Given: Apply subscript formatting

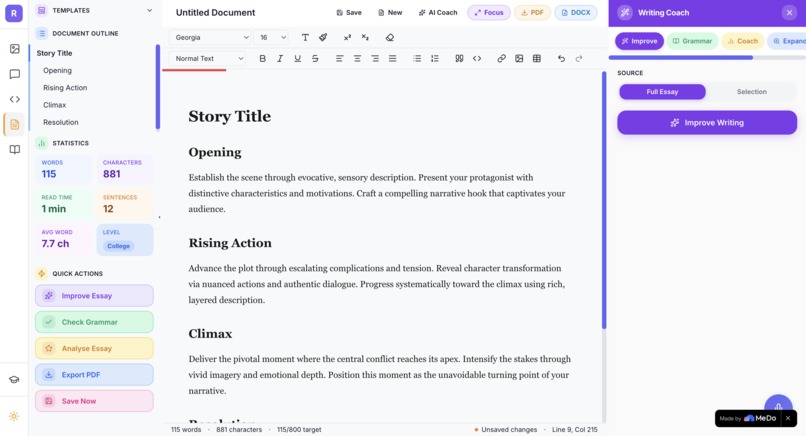Looking at the screenshot, I should [365, 38].
